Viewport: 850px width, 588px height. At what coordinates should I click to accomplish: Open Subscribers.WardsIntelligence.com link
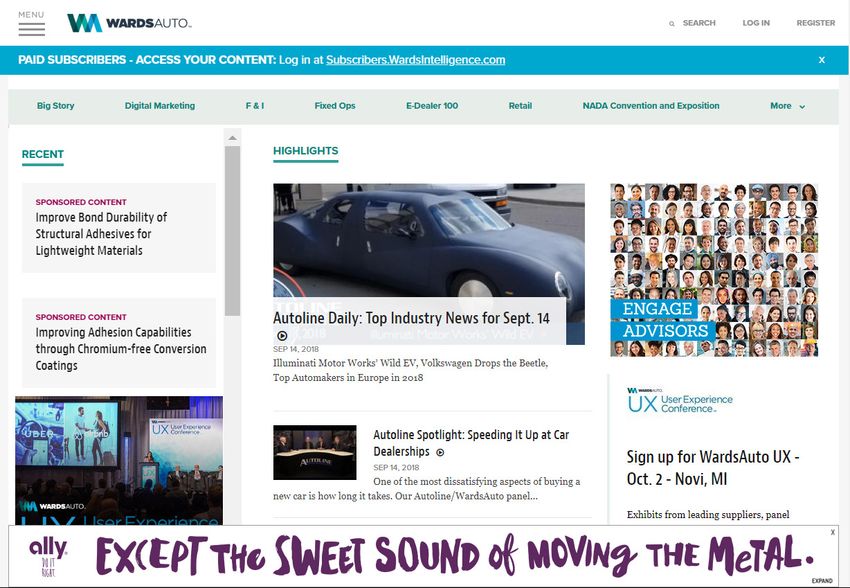click(415, 60)
